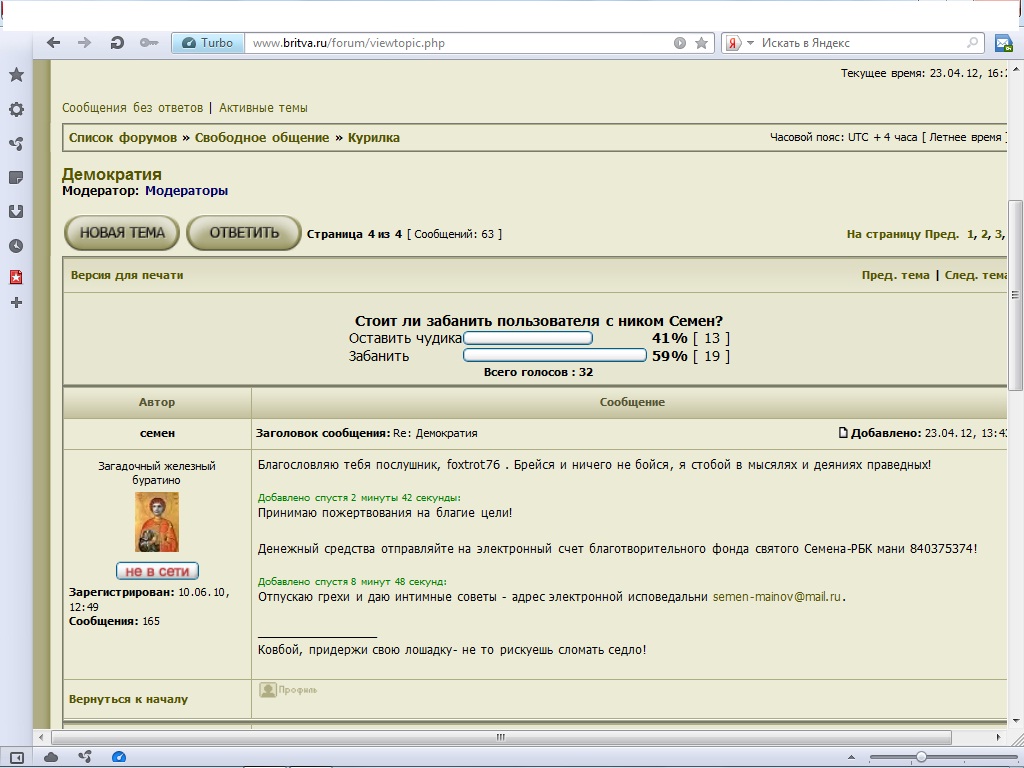Open the Notes panel in the sidebar

[x=16, y=178]
